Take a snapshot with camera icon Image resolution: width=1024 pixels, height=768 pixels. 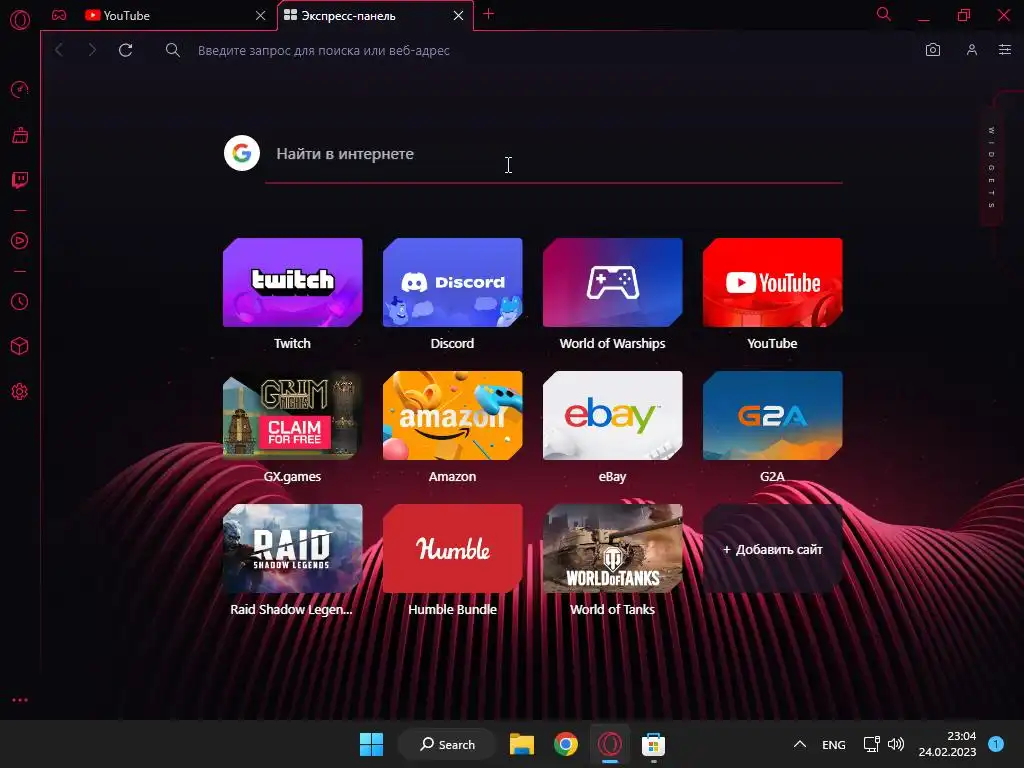933,50
